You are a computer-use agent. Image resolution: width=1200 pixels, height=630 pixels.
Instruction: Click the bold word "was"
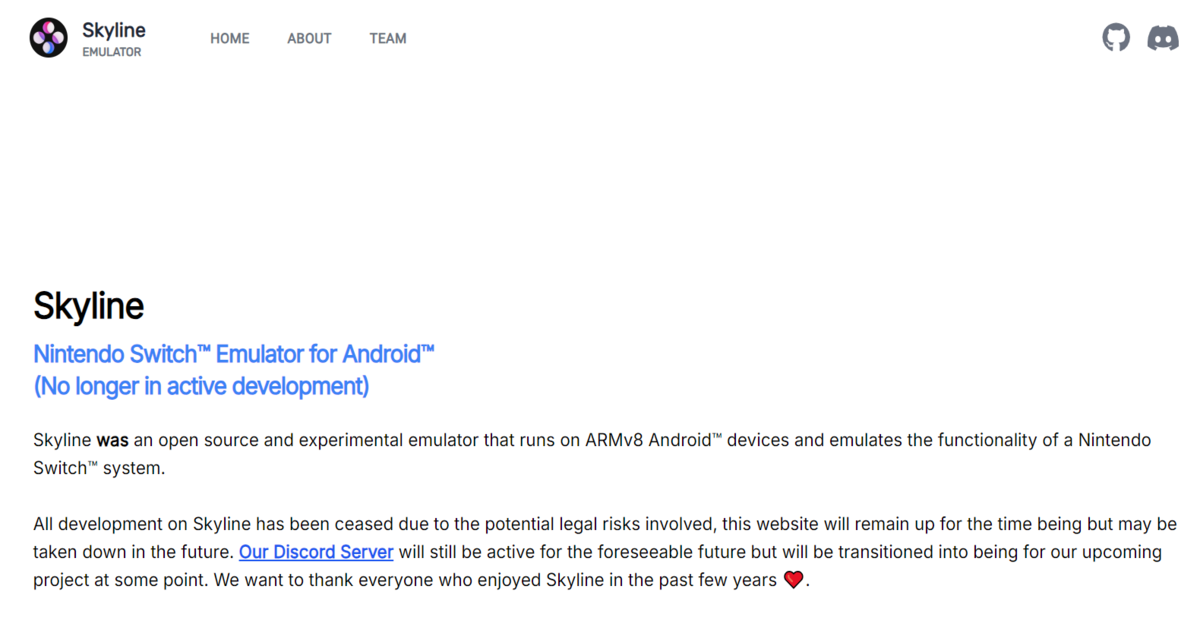(112, 440)
